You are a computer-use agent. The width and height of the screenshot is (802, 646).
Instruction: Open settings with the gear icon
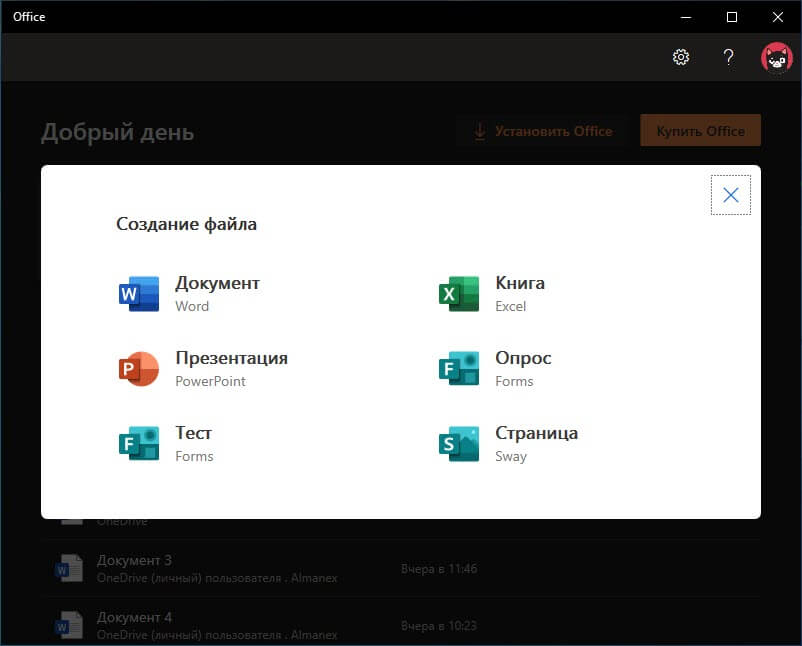(x=681, y=57)
